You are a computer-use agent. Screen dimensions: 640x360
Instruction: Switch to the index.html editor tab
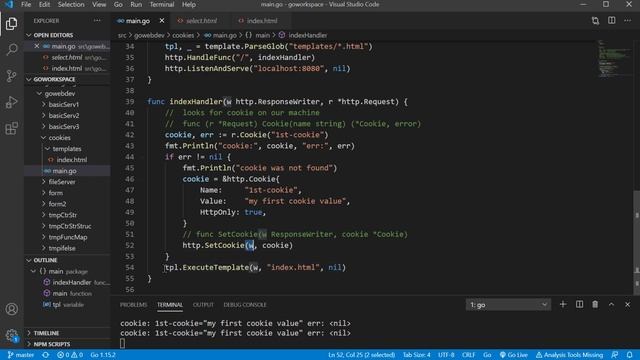[x=262, y=20]
